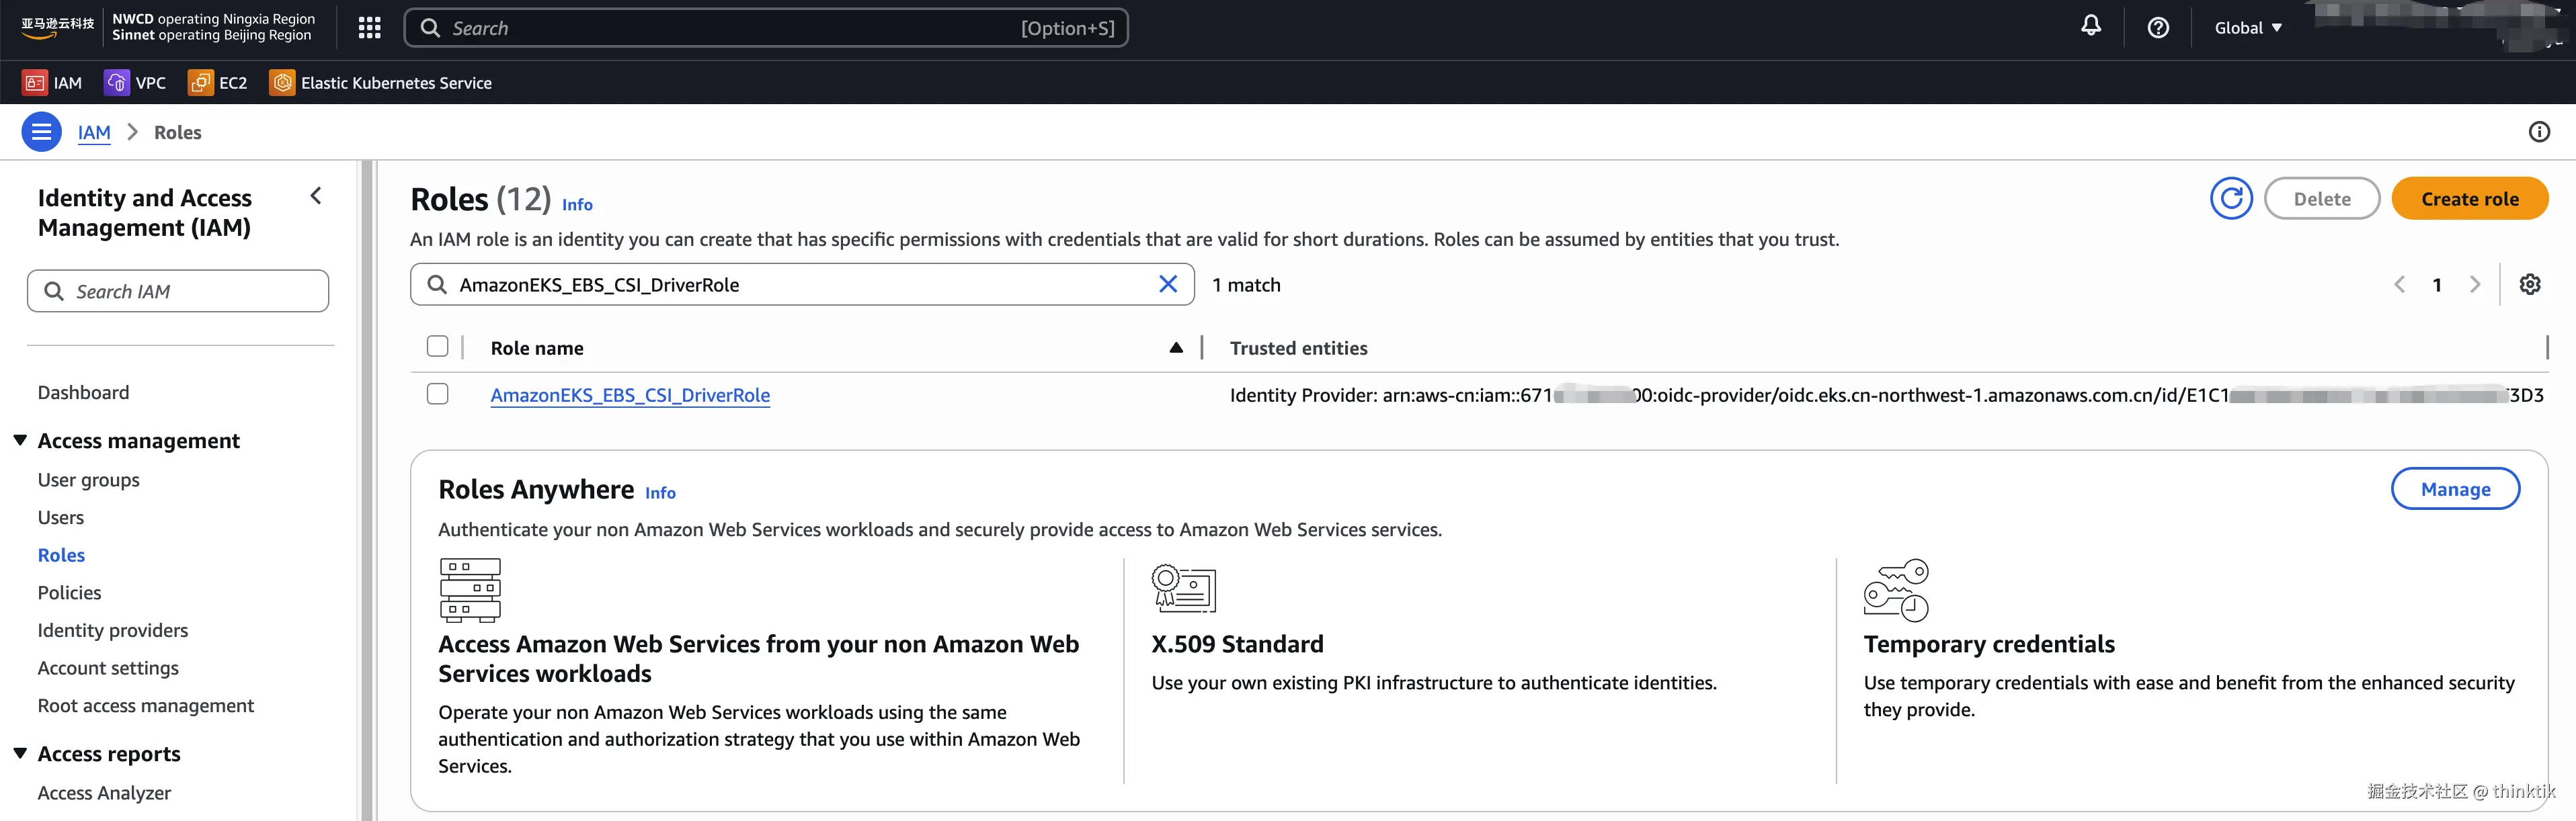Focus the top console Search box

(766, 28)
